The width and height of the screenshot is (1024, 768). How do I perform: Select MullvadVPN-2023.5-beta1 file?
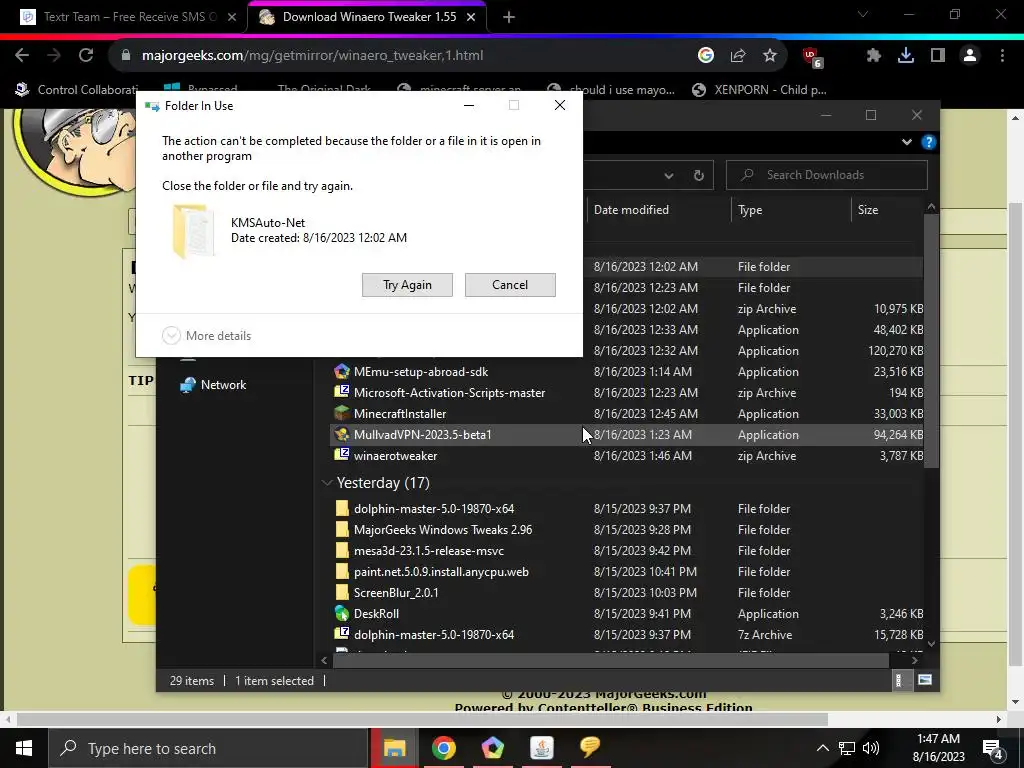[x=627, y=434]
